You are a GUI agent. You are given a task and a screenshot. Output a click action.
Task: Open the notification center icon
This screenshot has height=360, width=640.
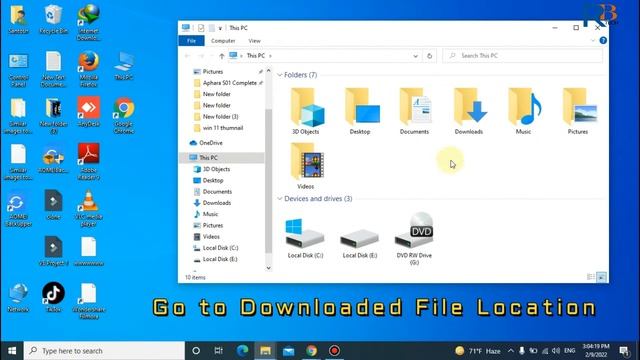[x=624, y=351]
